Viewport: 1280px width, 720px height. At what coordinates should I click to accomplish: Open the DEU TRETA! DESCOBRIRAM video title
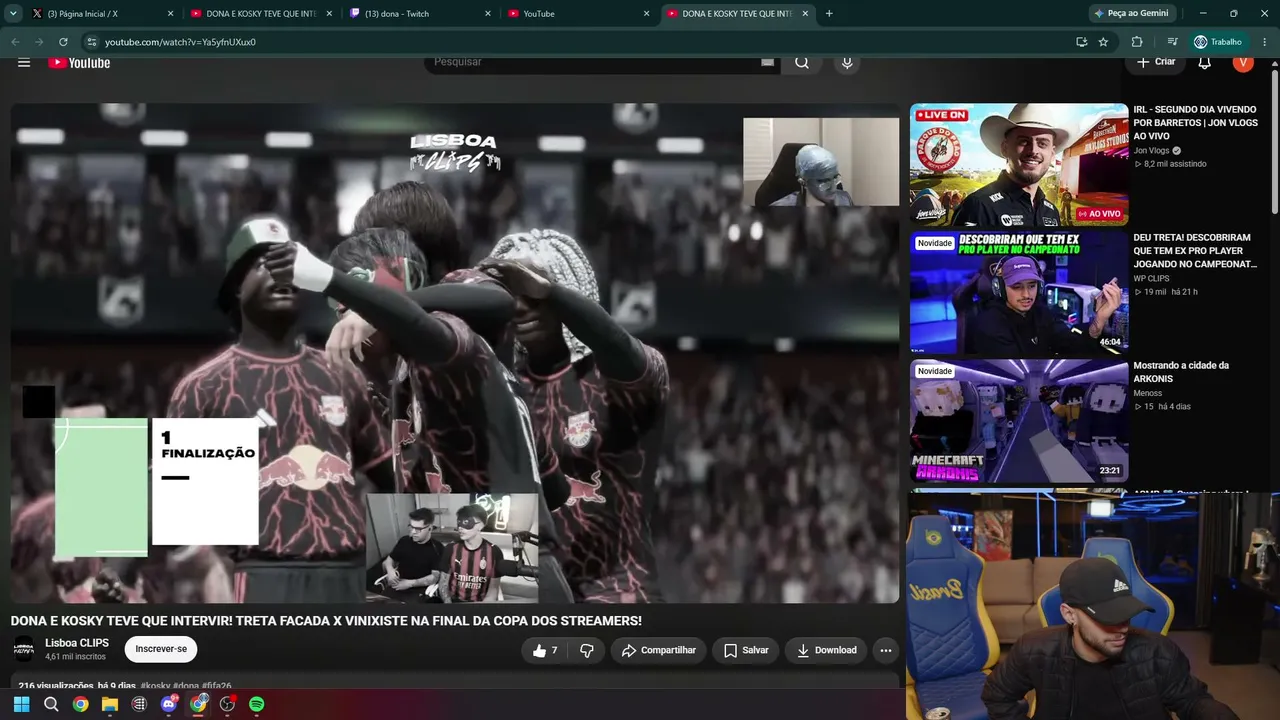pos(1195,251)
